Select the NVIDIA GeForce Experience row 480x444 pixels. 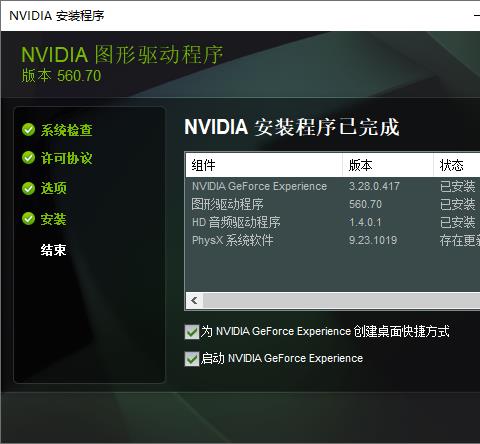click(333, 186)
